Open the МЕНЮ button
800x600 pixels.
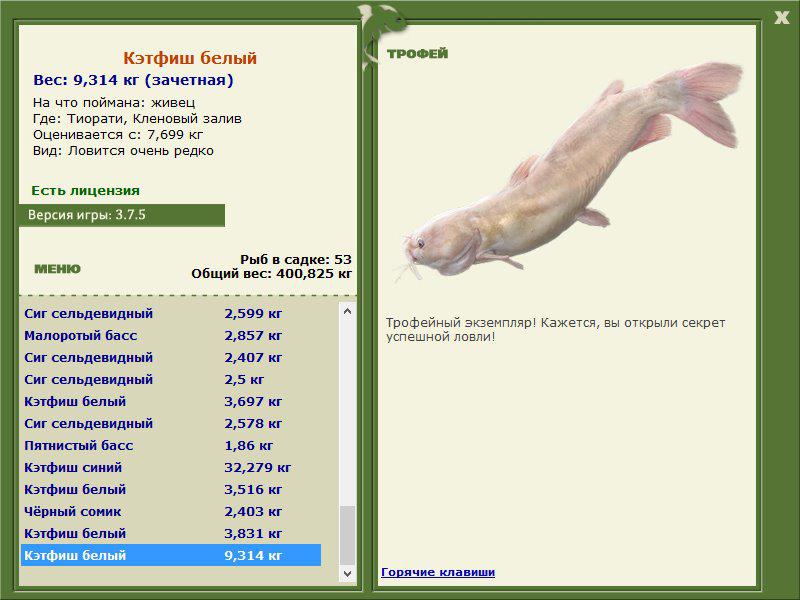click(x=57, y=269)
